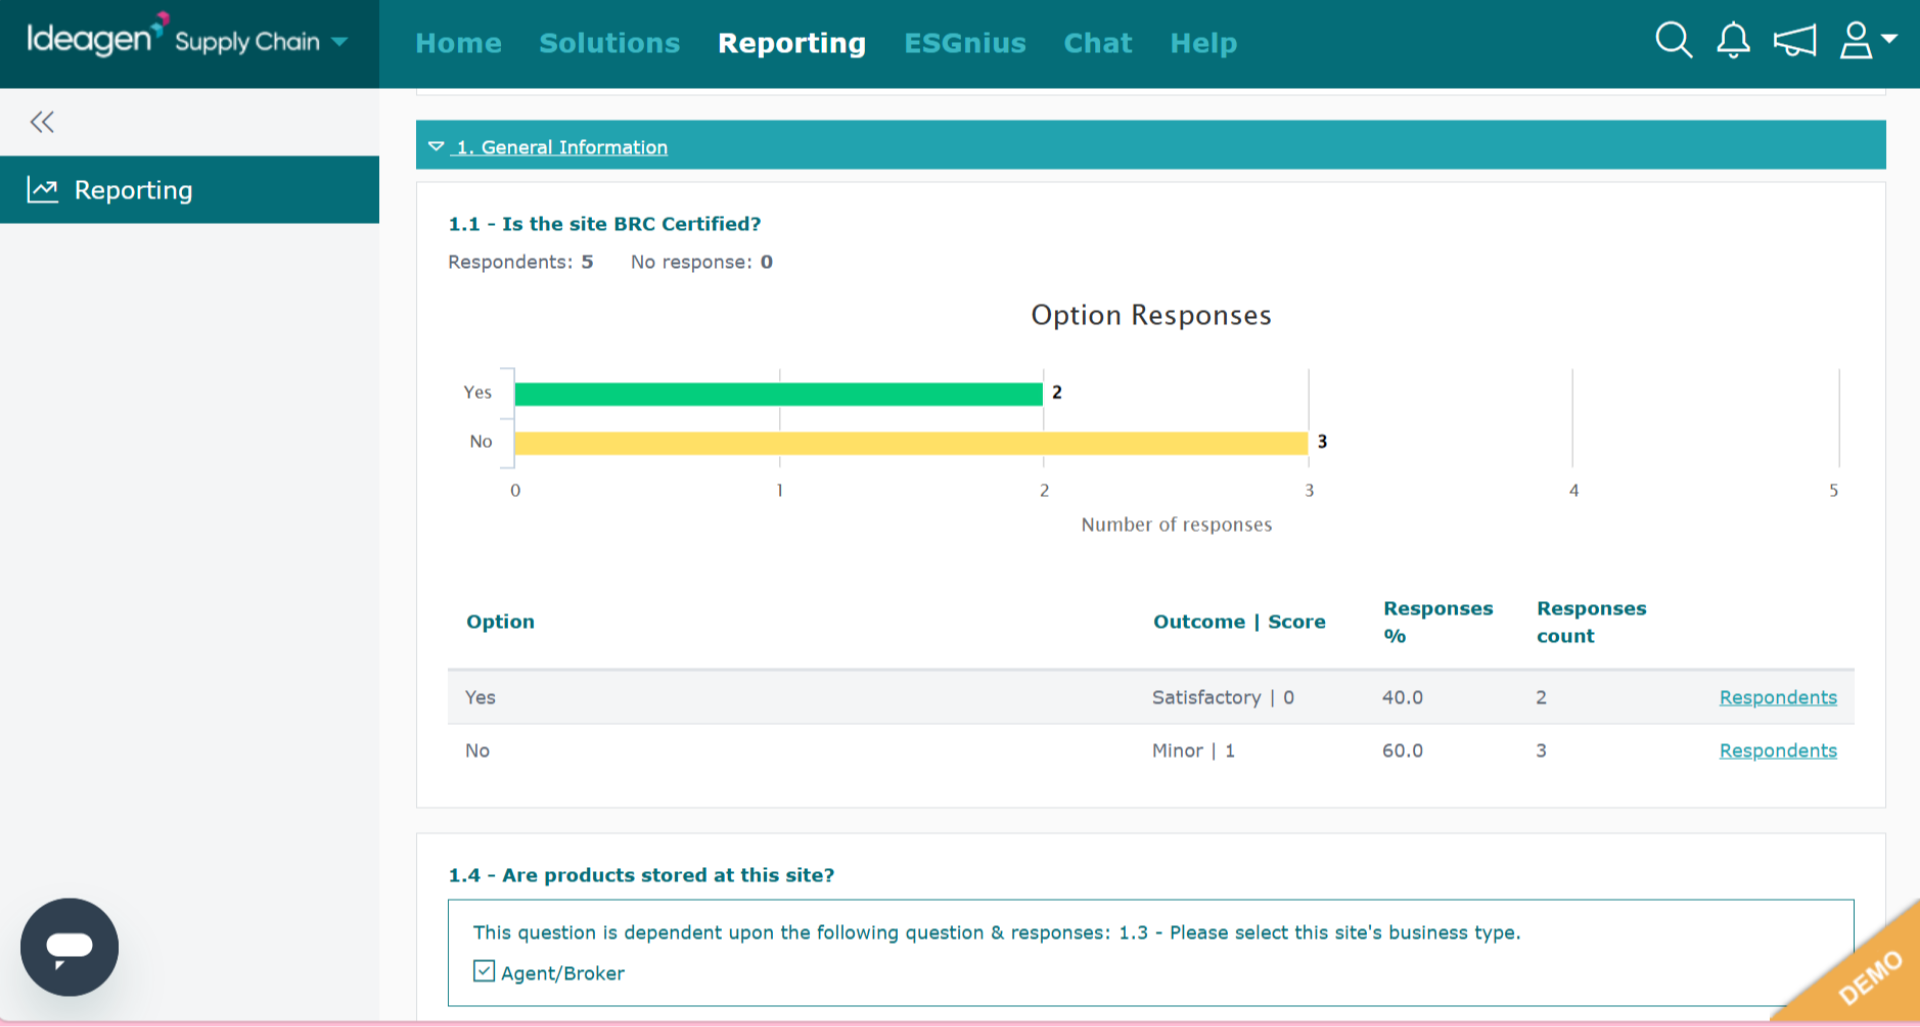Click the green Yes bar in chart
The height and width of the screenshot is (1027, 1920).
click(778, 393)
